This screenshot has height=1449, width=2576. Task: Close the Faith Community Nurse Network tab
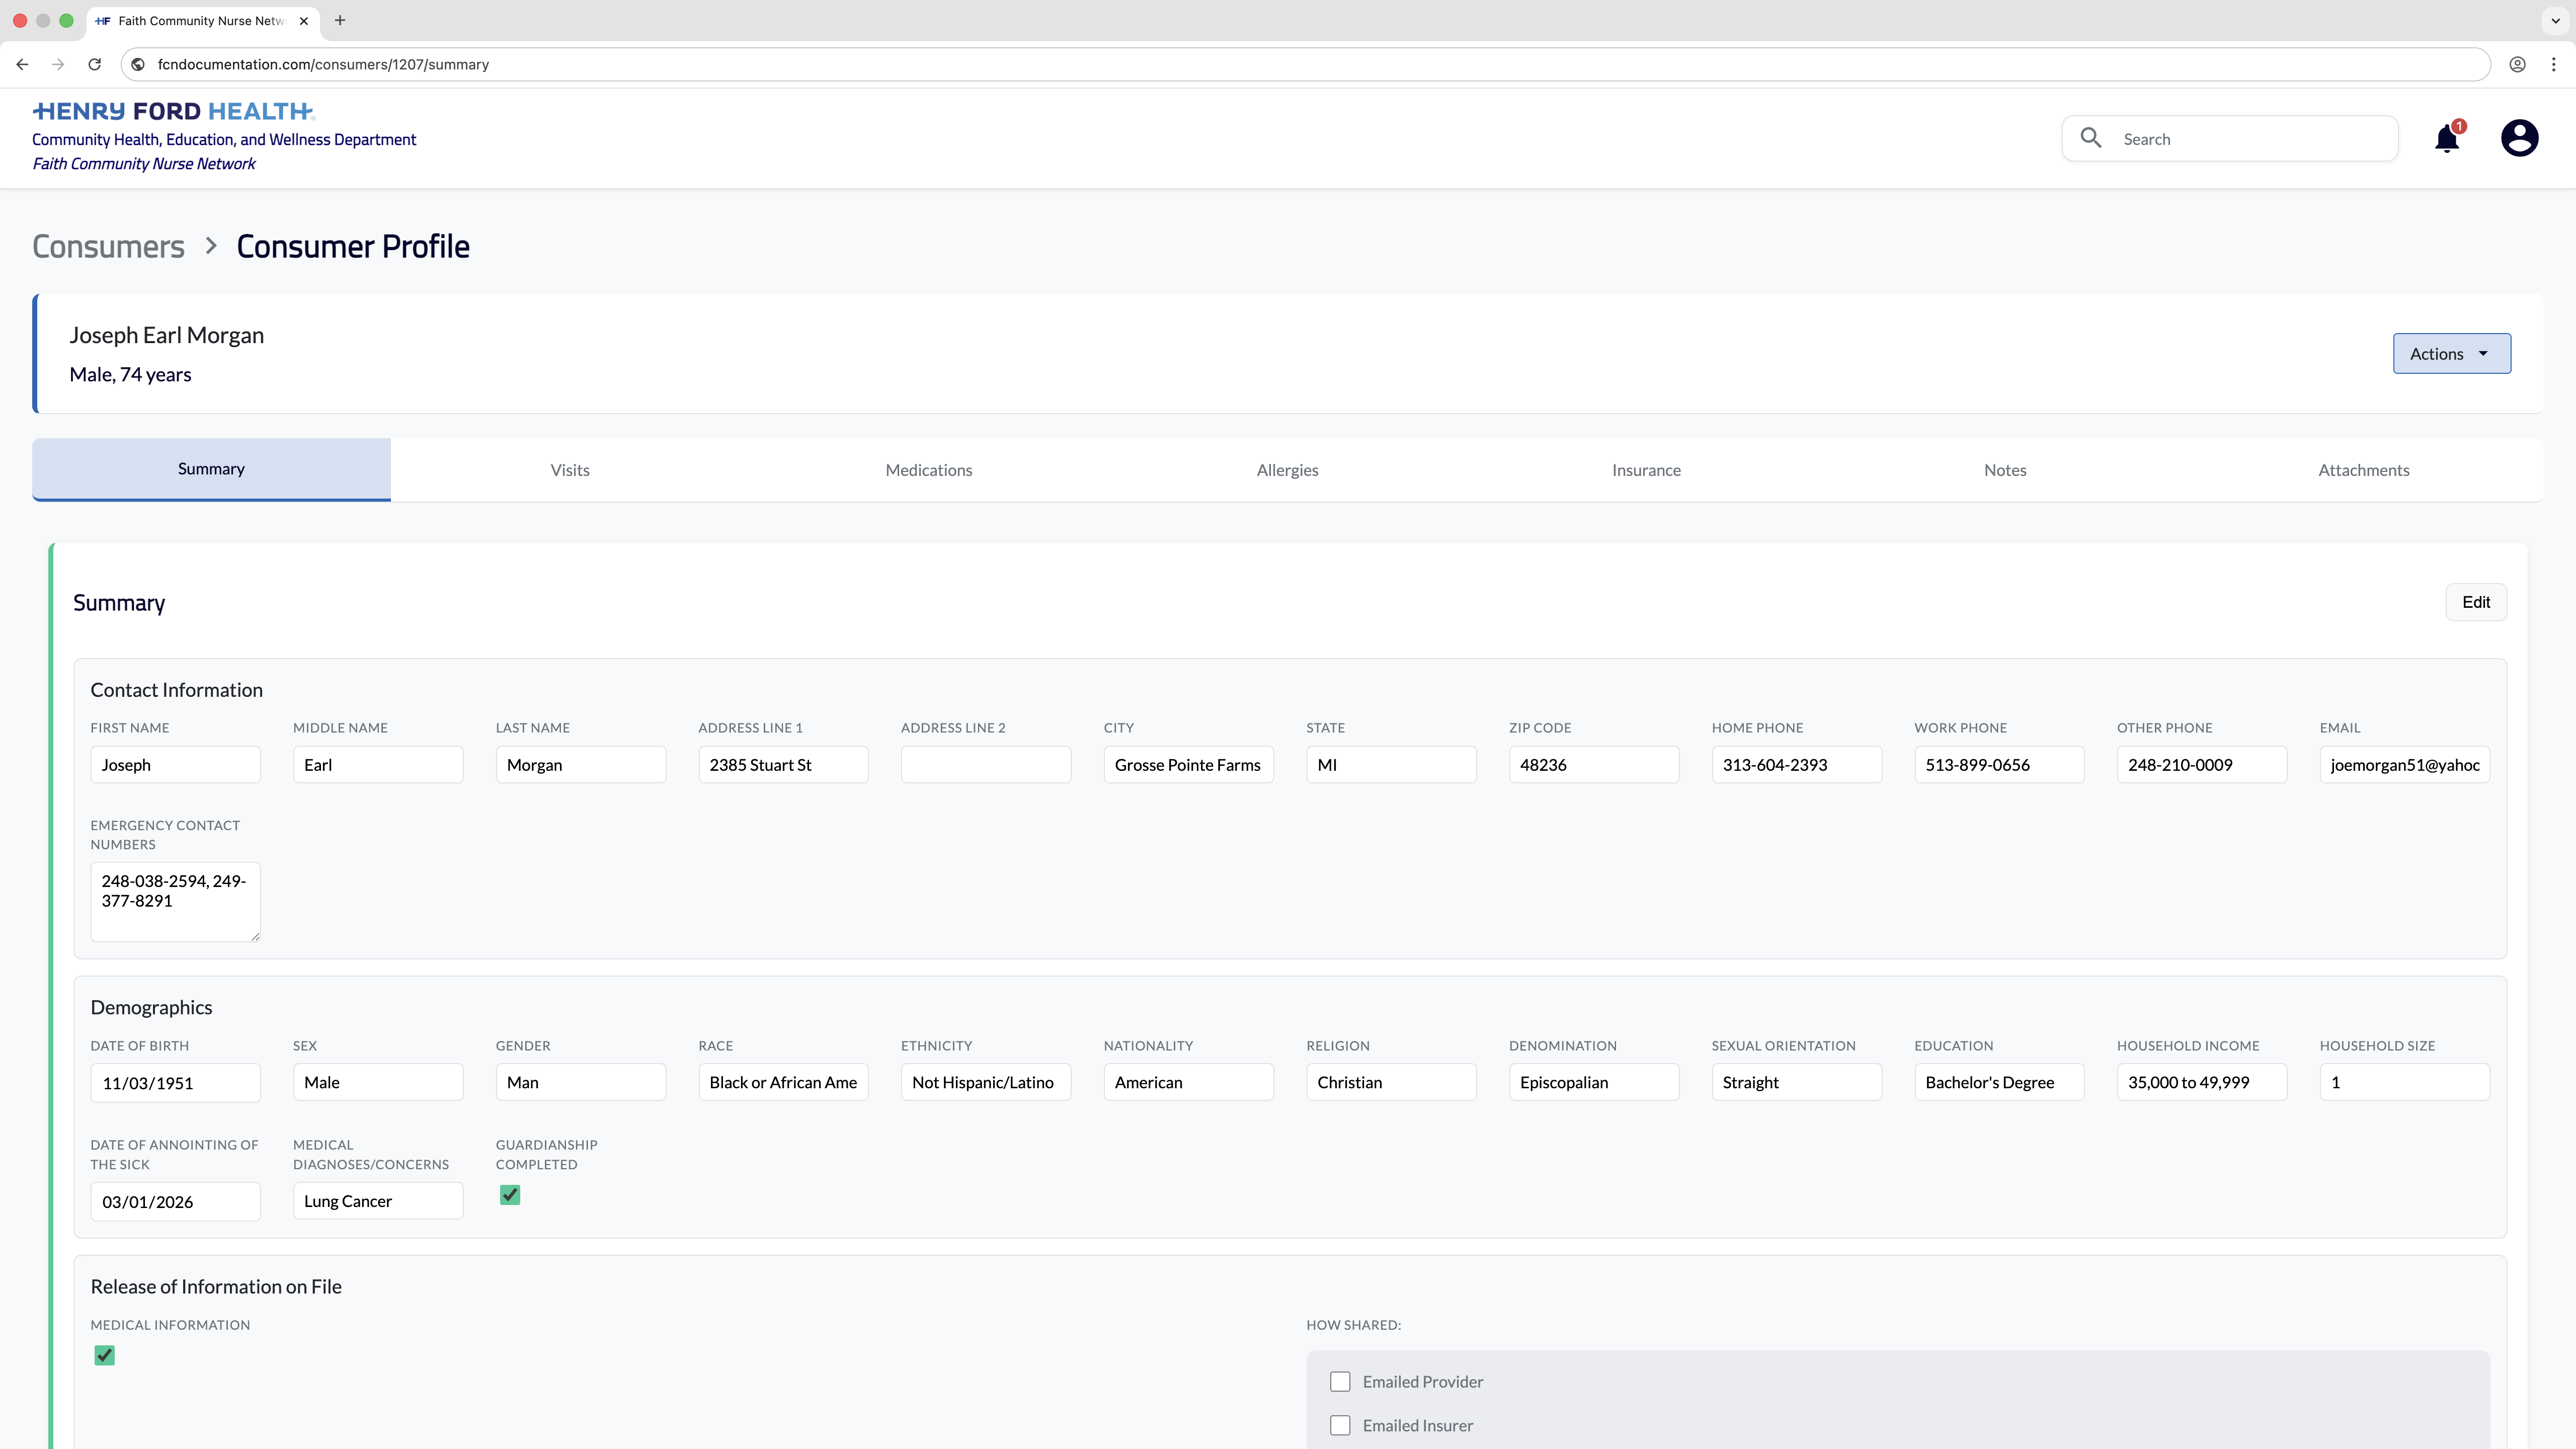304,20
